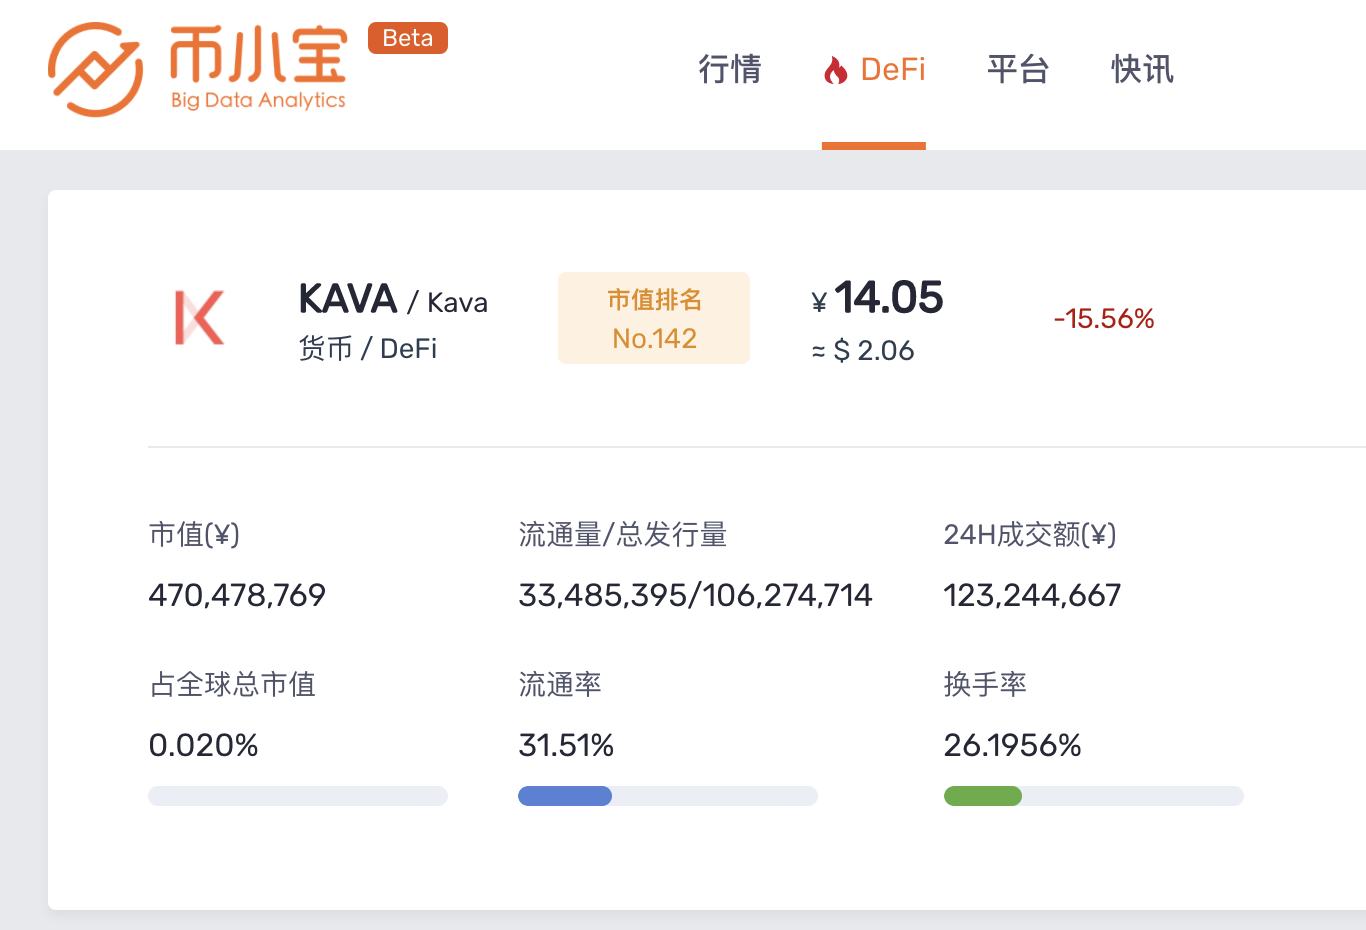Click the 0.020% global share value

(x=203, y=745)
